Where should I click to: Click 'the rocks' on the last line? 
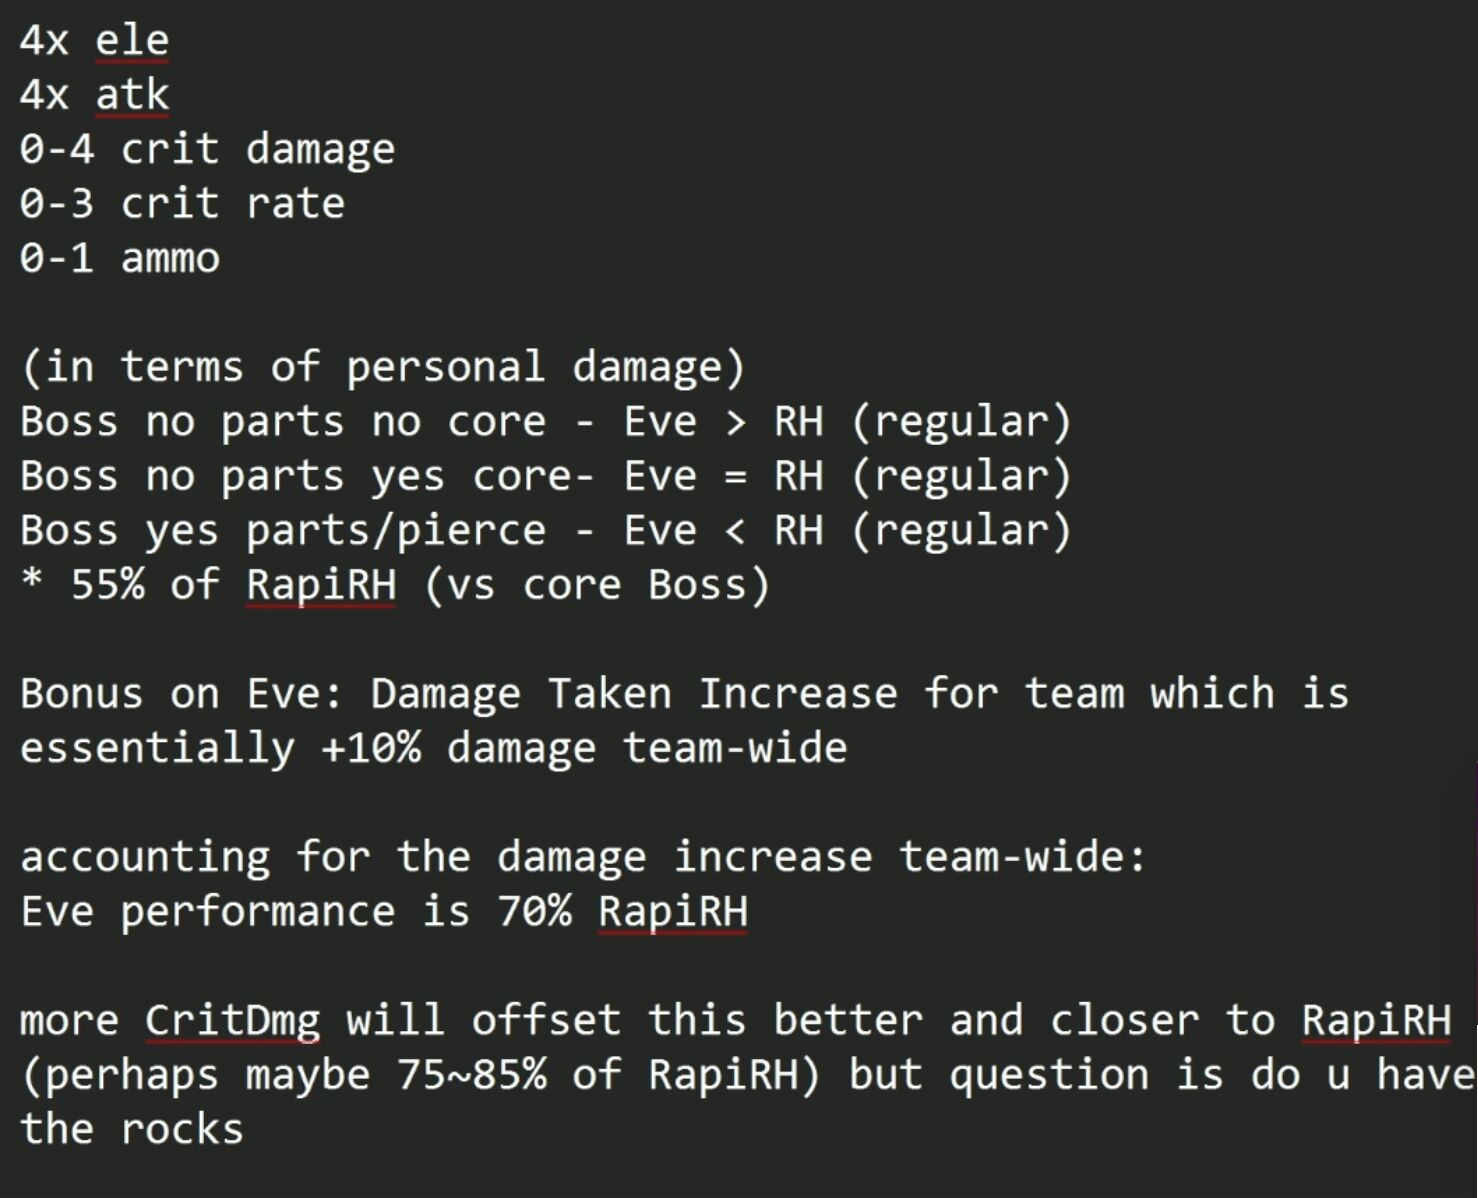tap(132, 1130)
